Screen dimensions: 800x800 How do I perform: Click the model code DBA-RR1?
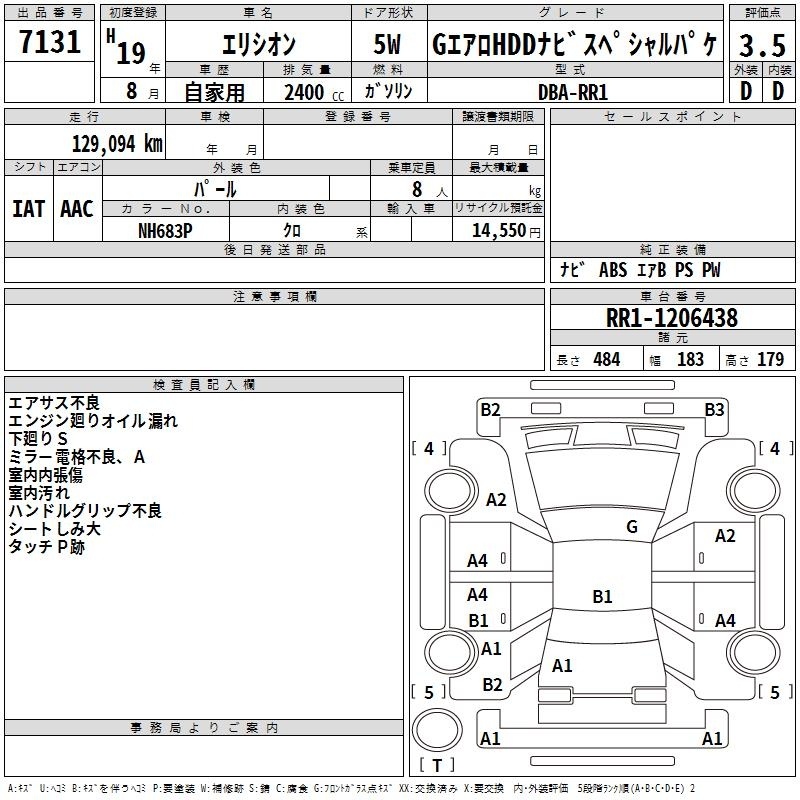pyautogui.click(x=572, y=91)
